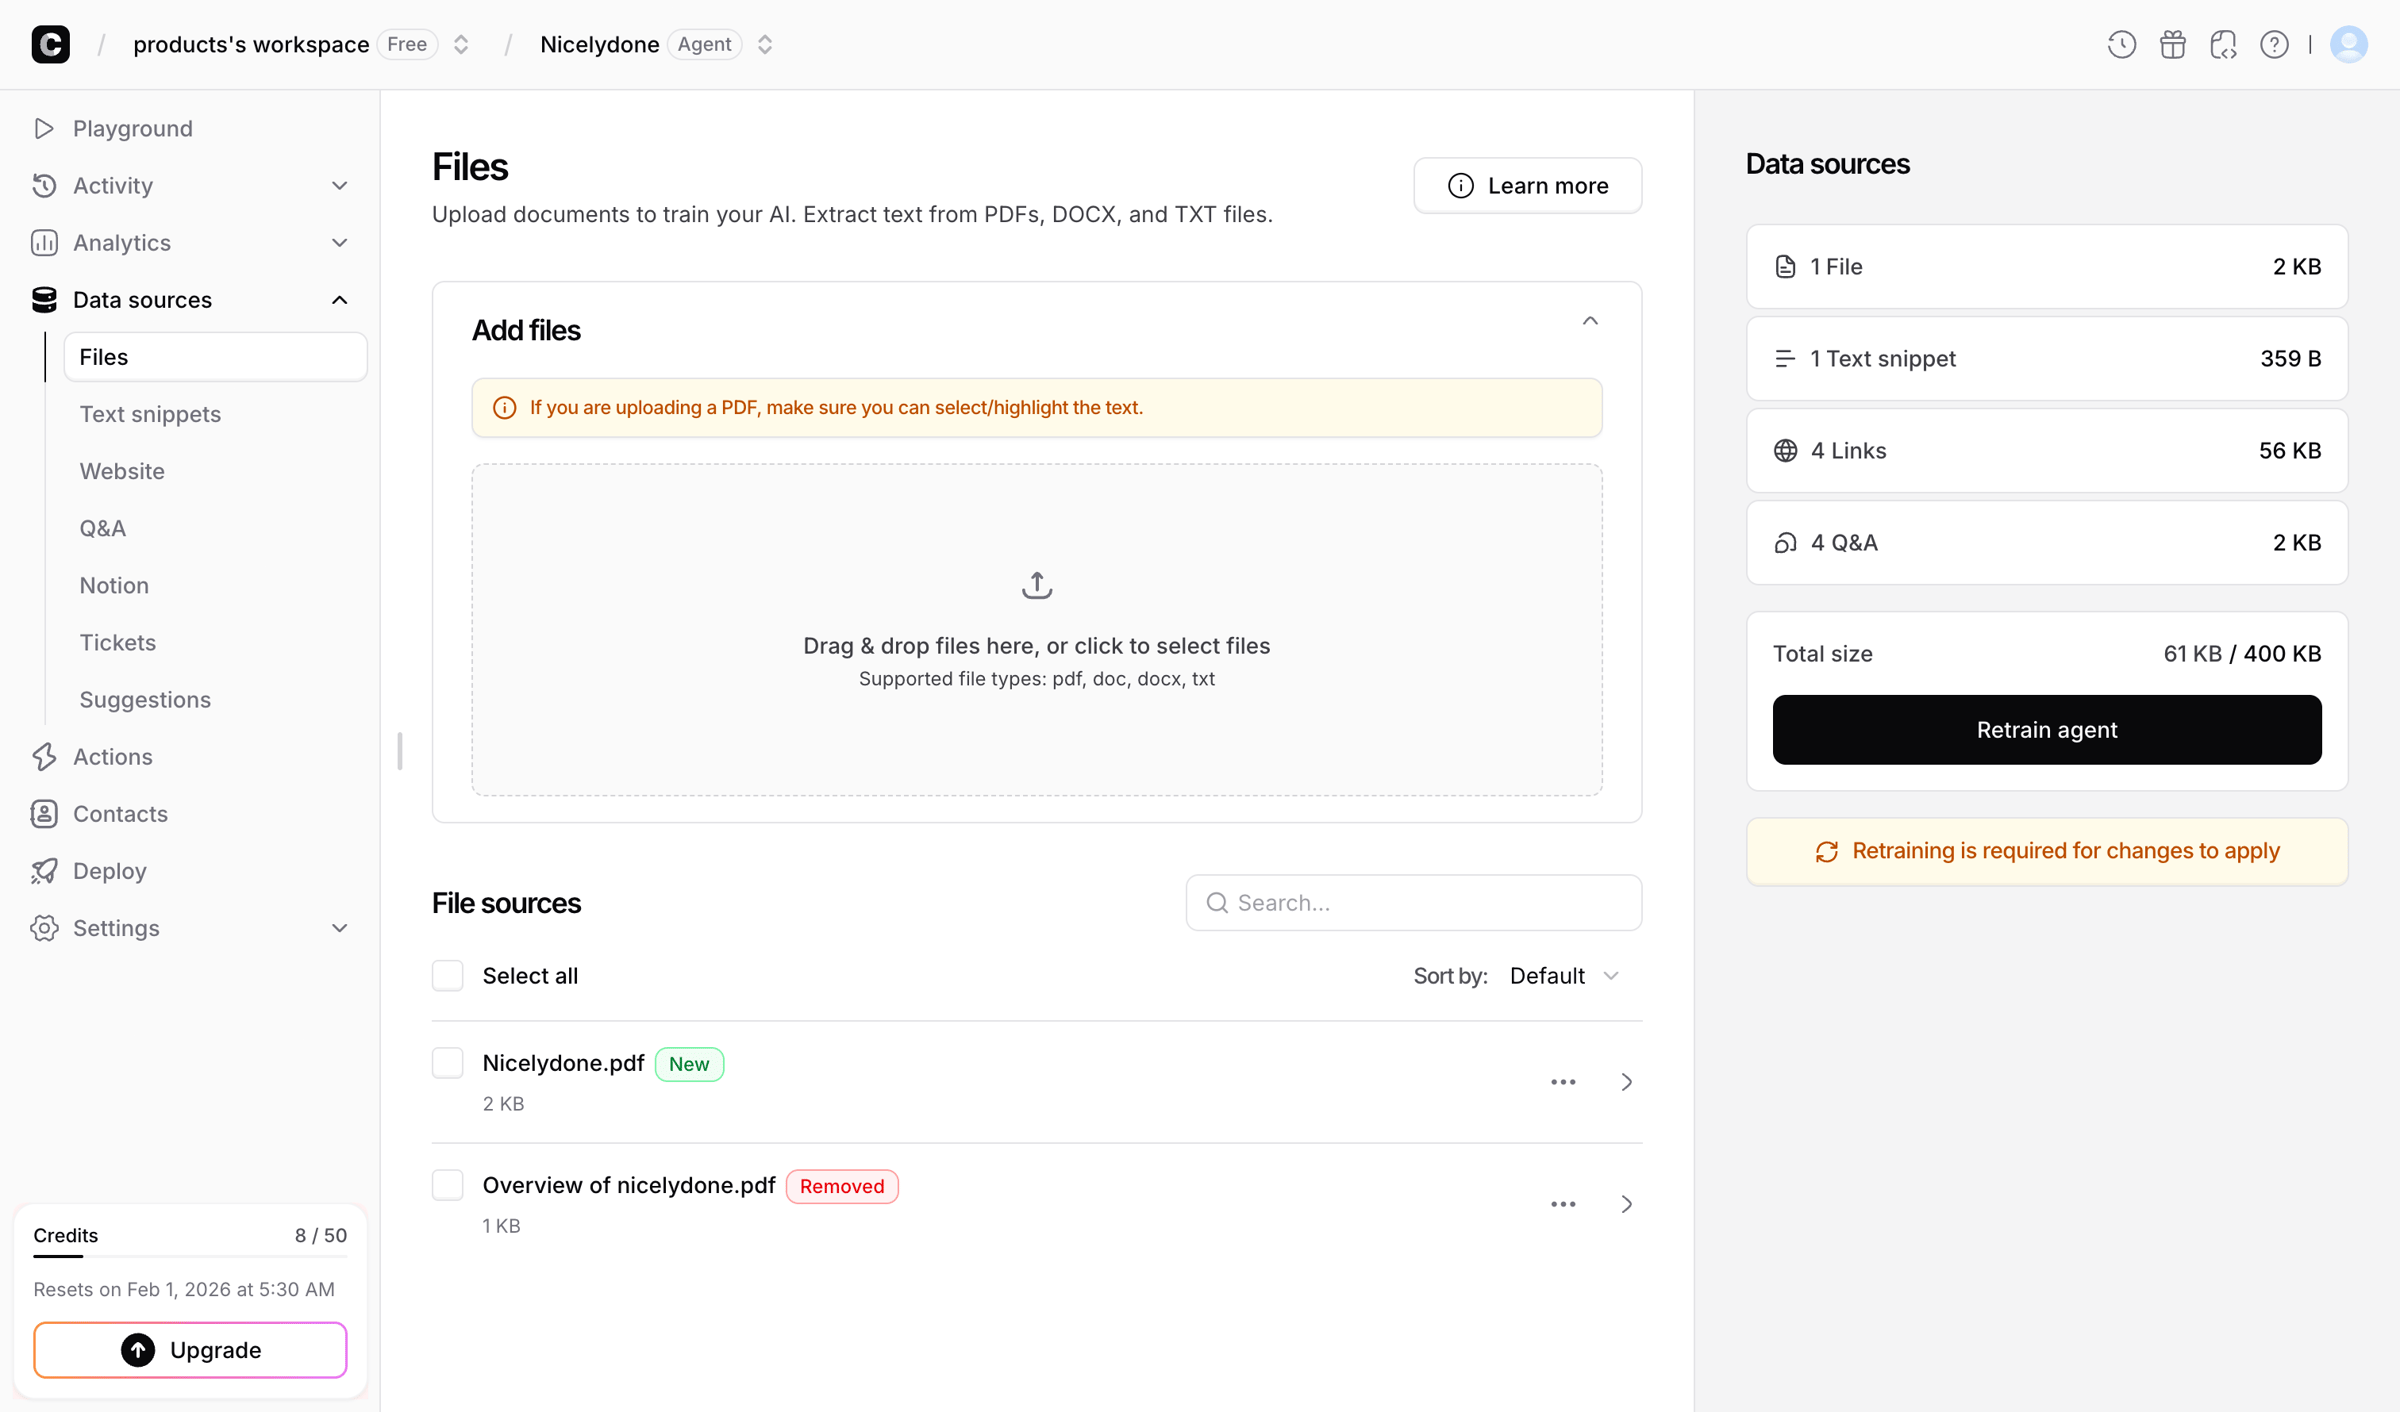Click the retraining refresh icon
The height and width of the screenshot is (1412, 2400).
pyautogui.click(x=1826, y=851)
